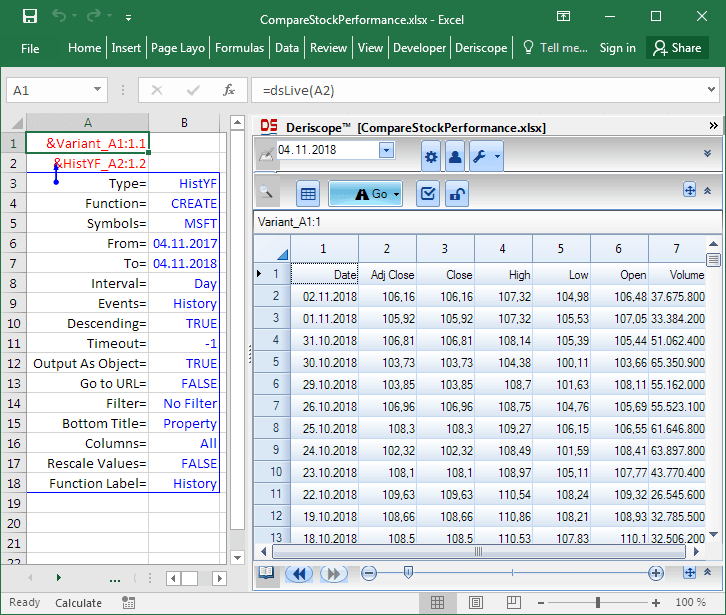This screenshot has width=726, height=615.
Task: Expand the formula bar with the chevron
Action: tap(712, 90)
